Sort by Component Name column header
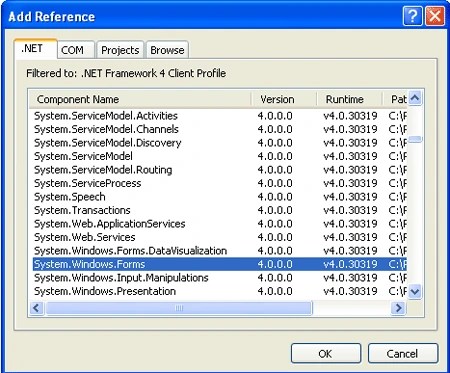The height and width of the screenshot is (373, 450). pos(140,99)
